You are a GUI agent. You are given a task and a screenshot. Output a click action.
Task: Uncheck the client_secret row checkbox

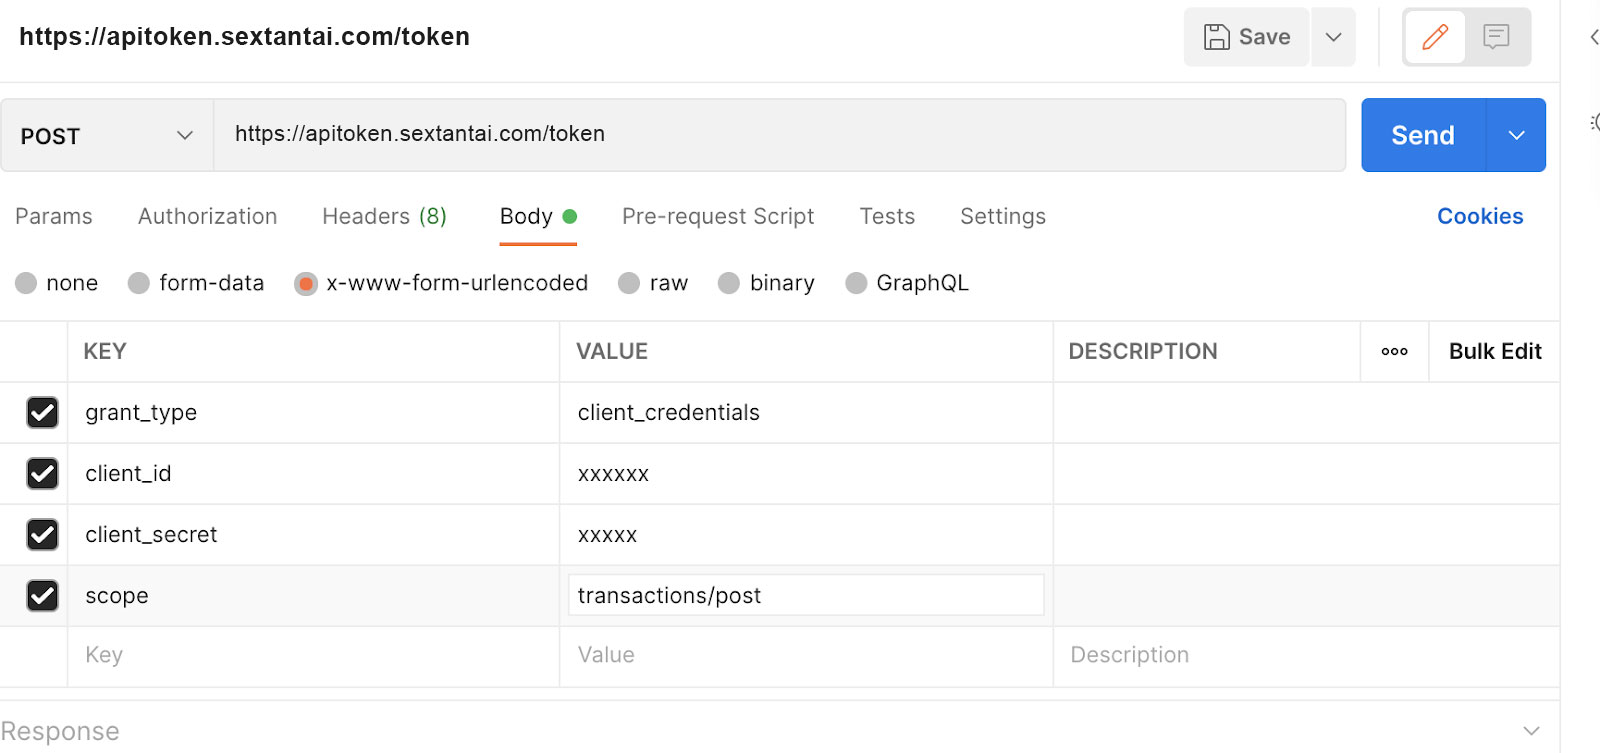tap(42, 534)
